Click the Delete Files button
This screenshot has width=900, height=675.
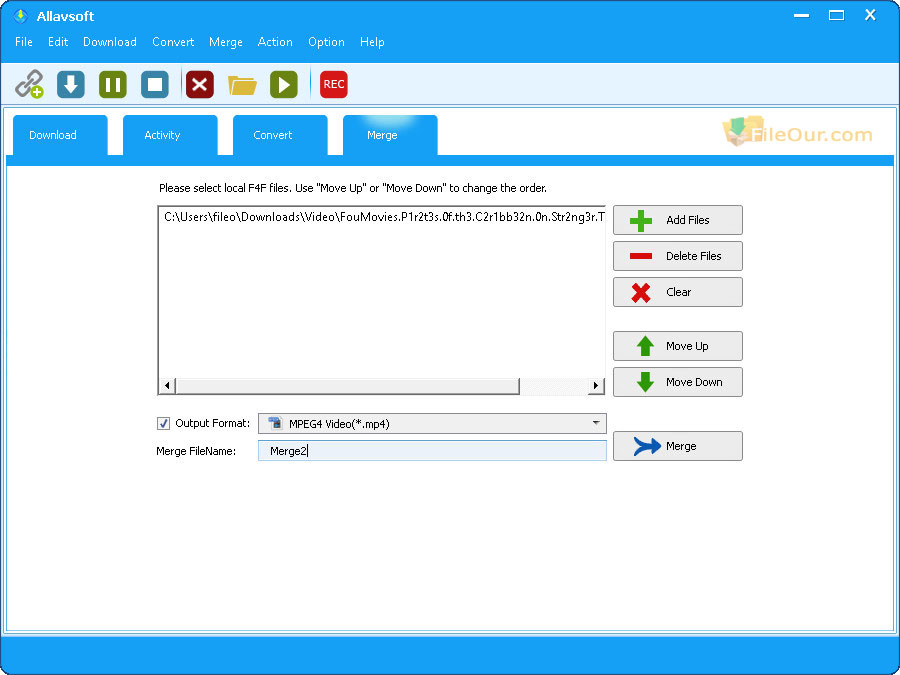(678, 256)
